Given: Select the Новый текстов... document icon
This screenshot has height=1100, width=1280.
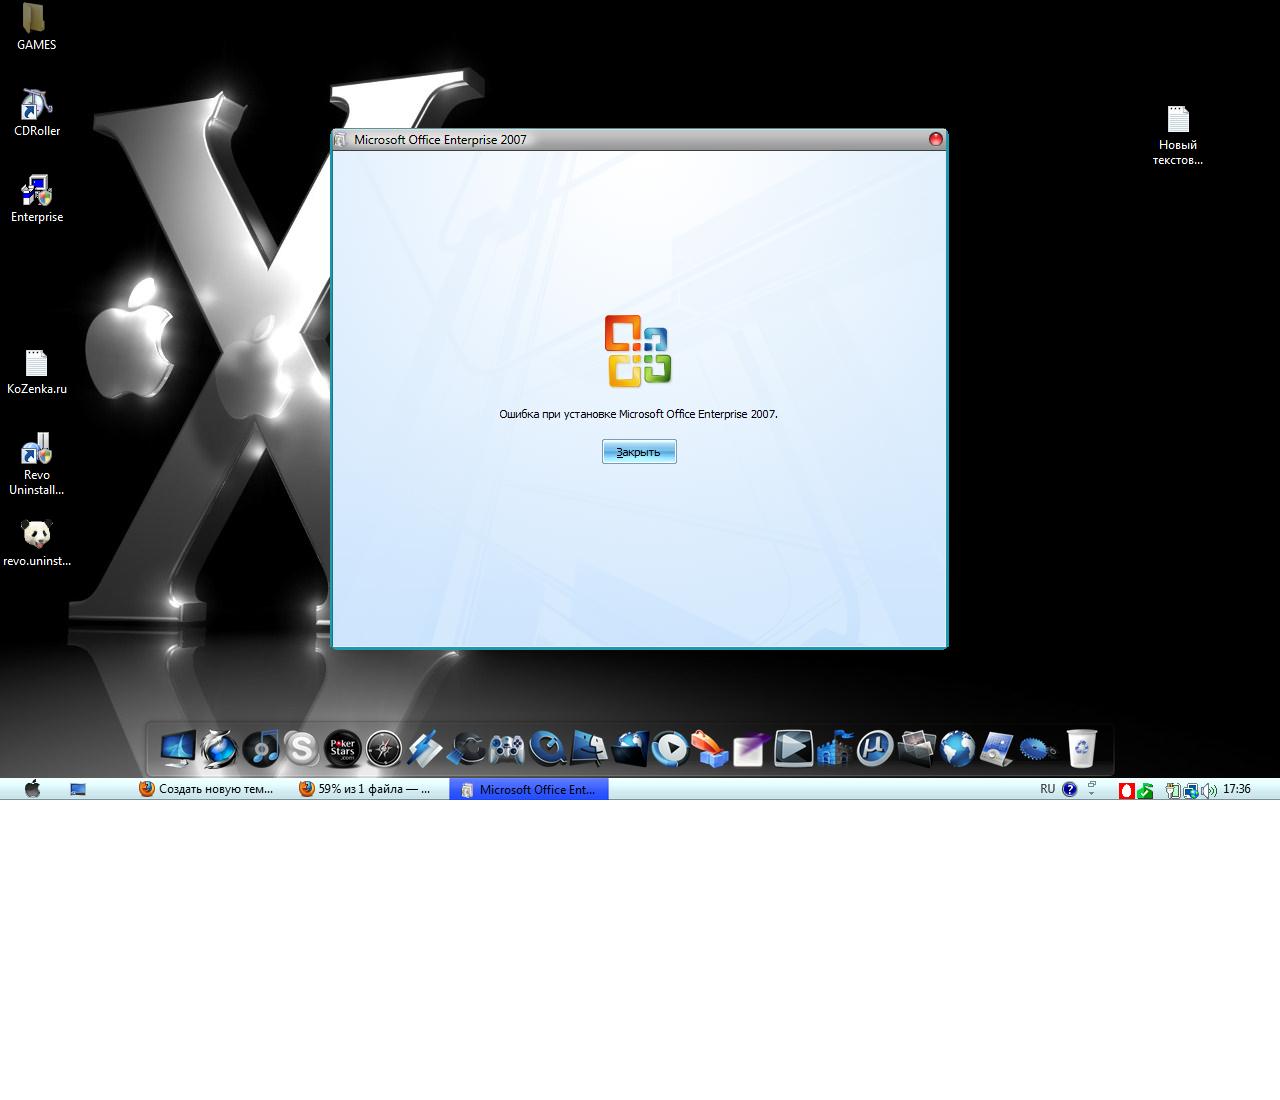Looking at the screenshot, I should [x=1178, y=136].
